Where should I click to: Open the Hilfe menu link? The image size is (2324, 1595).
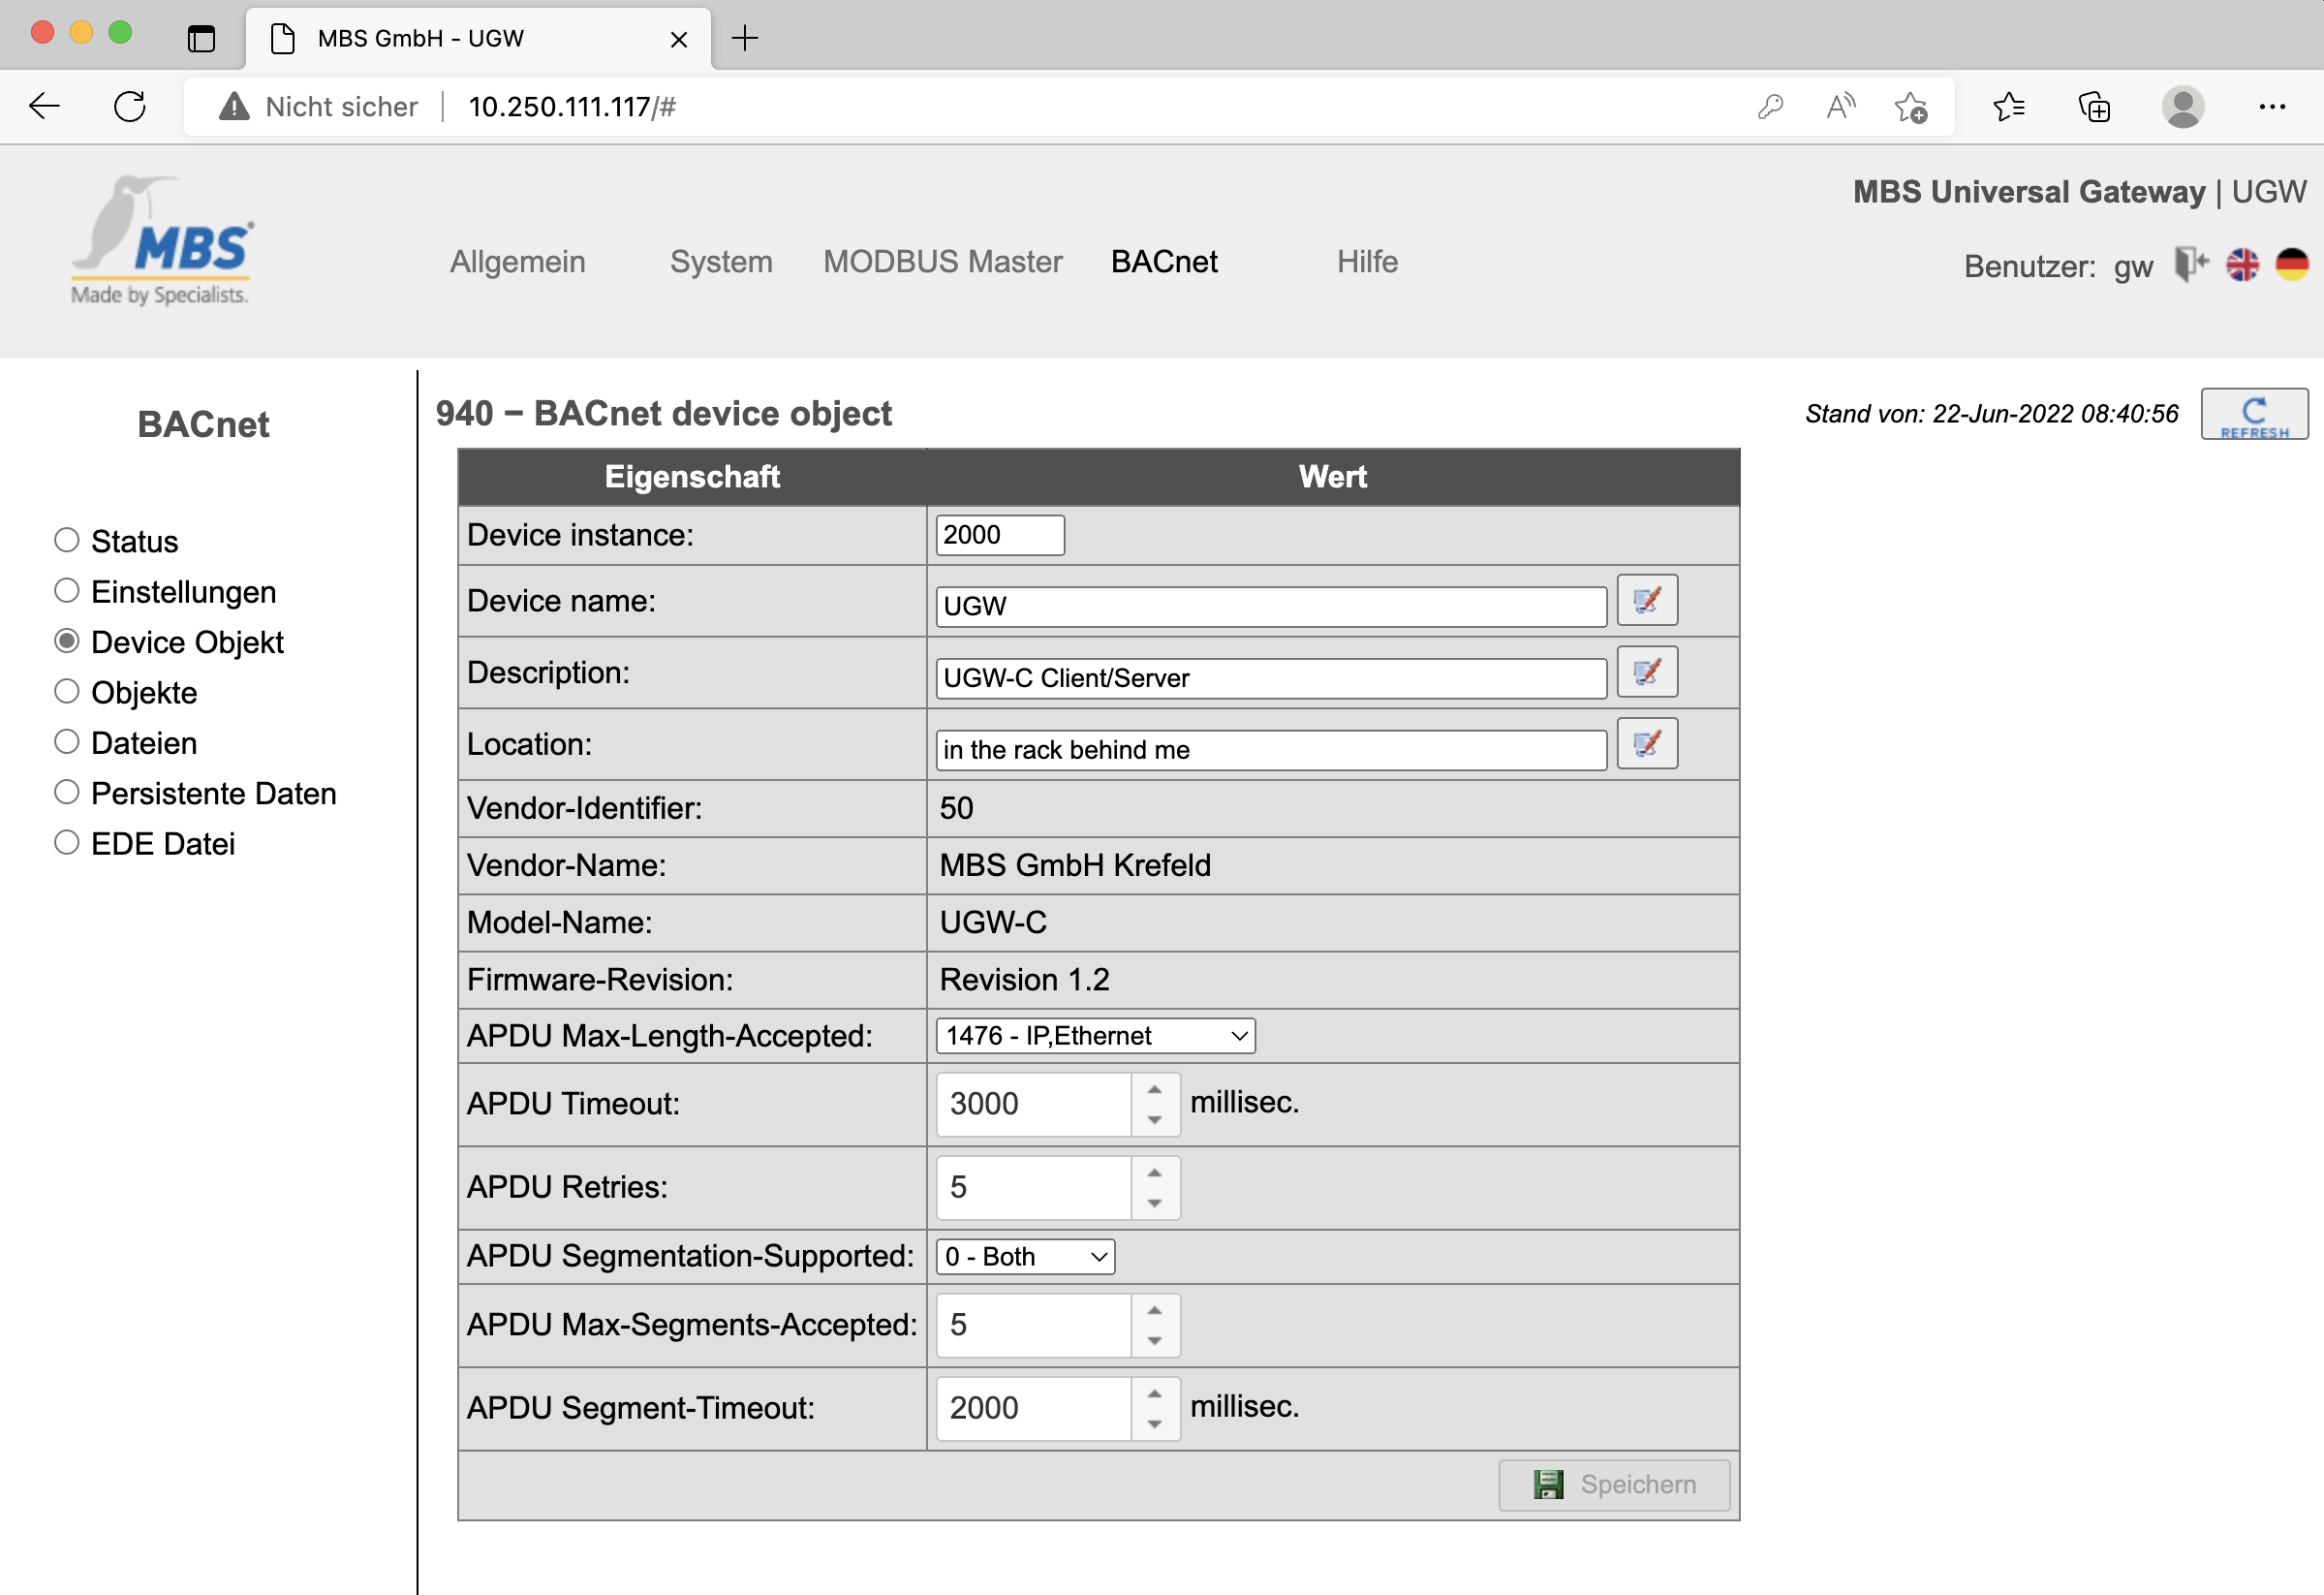[1366, 262]
